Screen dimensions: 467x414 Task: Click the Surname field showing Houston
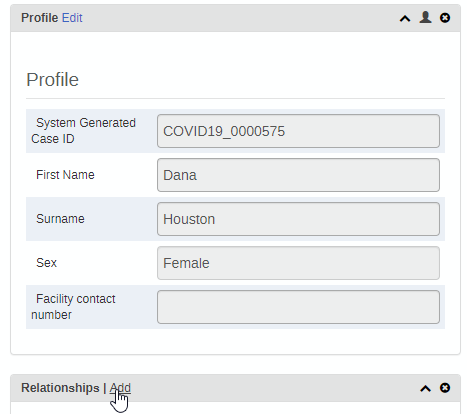[298, 219]
